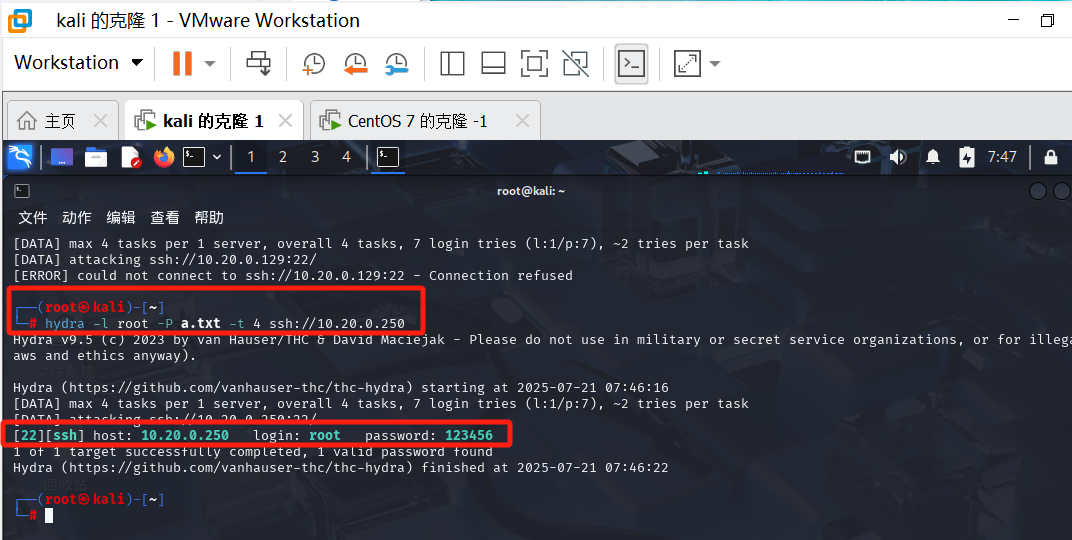
Task: Launch Firefox from the Kali panel
Action: [x=164, y=157]
